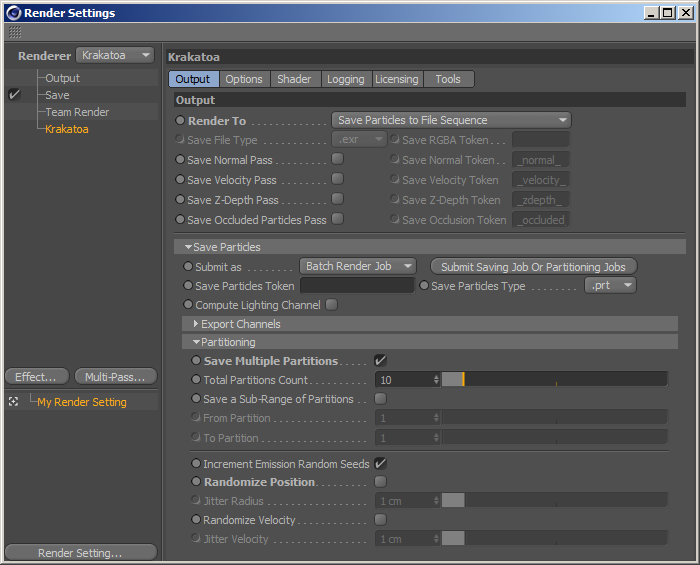This screenshot has height=565, width=700.
Task: Click Submit Saving Job Or Partitioning Jobs
Action: (533, 267)
